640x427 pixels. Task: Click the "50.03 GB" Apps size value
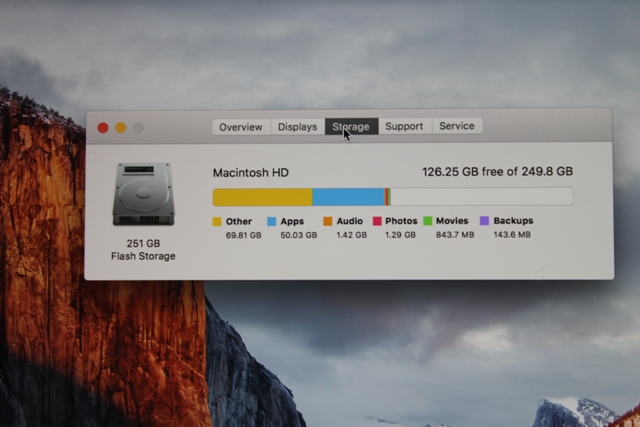click(x=298, y=235)
